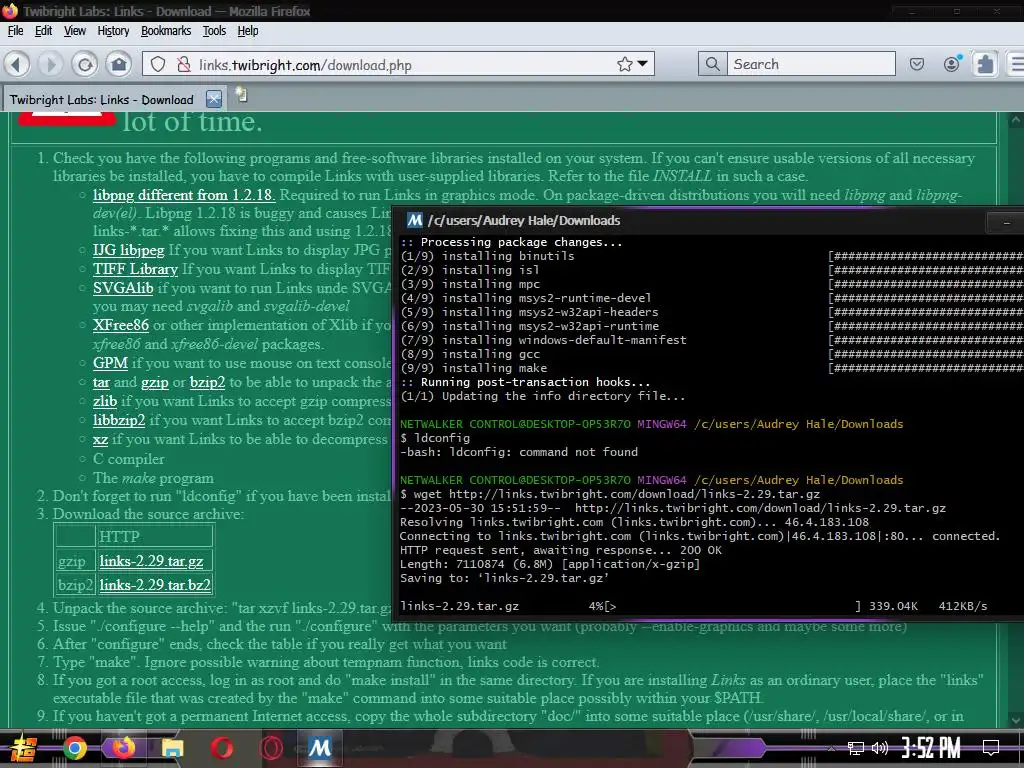Follow the tar link
This screenshot has height=768, width=1024.
[x=101, y=382]
